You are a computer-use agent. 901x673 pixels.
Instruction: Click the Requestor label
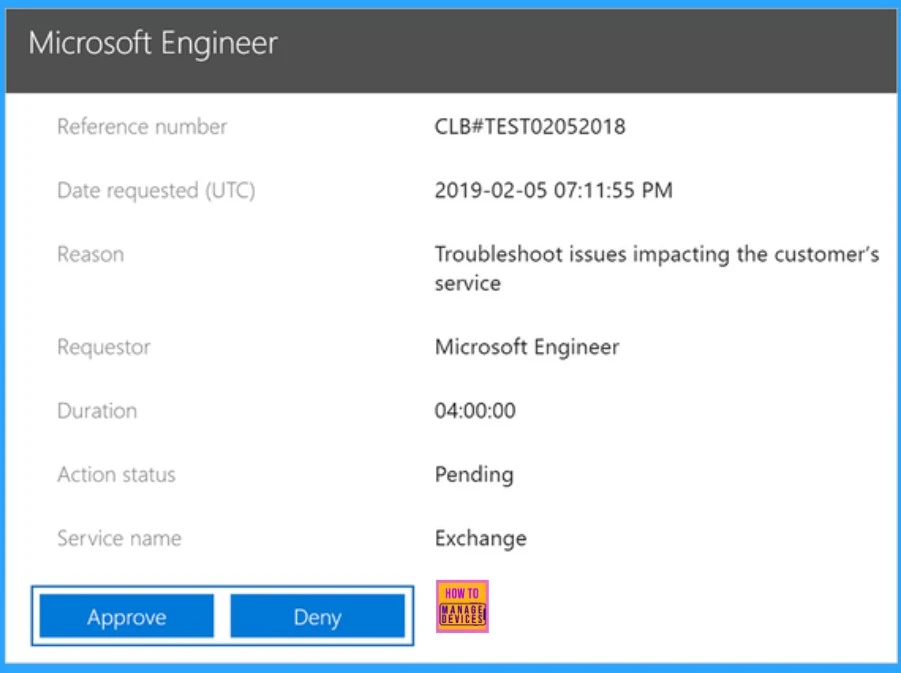tap(103, 347)
